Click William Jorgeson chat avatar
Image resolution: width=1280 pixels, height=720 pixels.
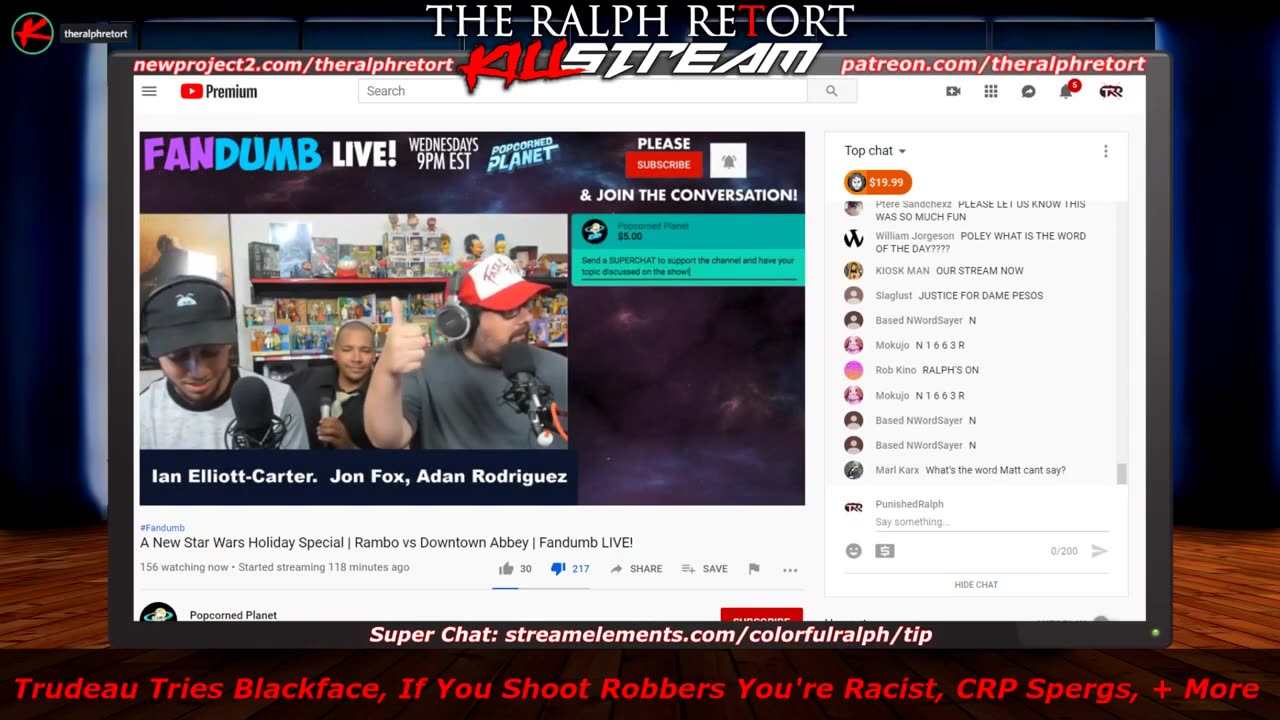coord(853,239)
